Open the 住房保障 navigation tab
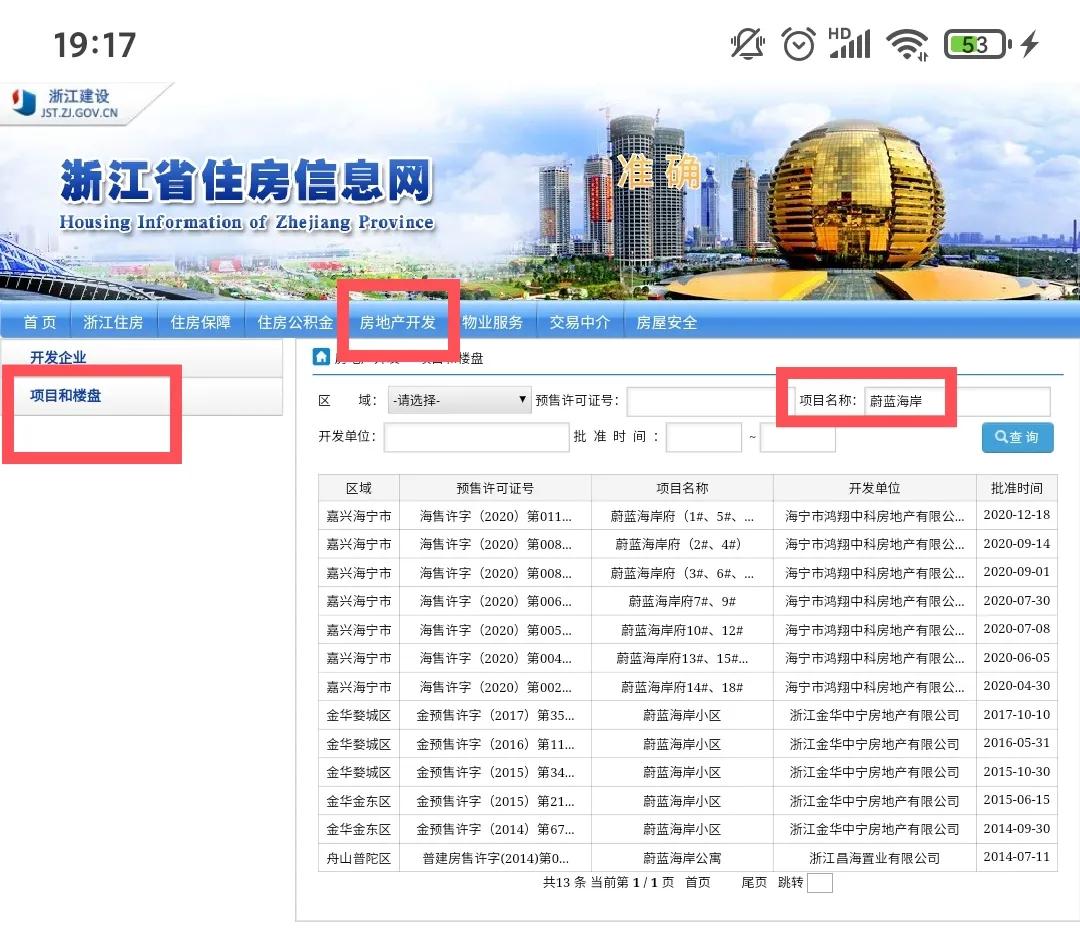Image resolution: width=1080 pixels, height=936 pixels. 200,322
